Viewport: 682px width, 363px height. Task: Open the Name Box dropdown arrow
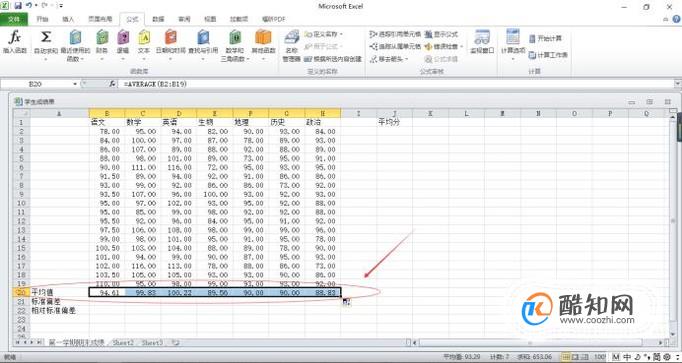click(75, 84)
